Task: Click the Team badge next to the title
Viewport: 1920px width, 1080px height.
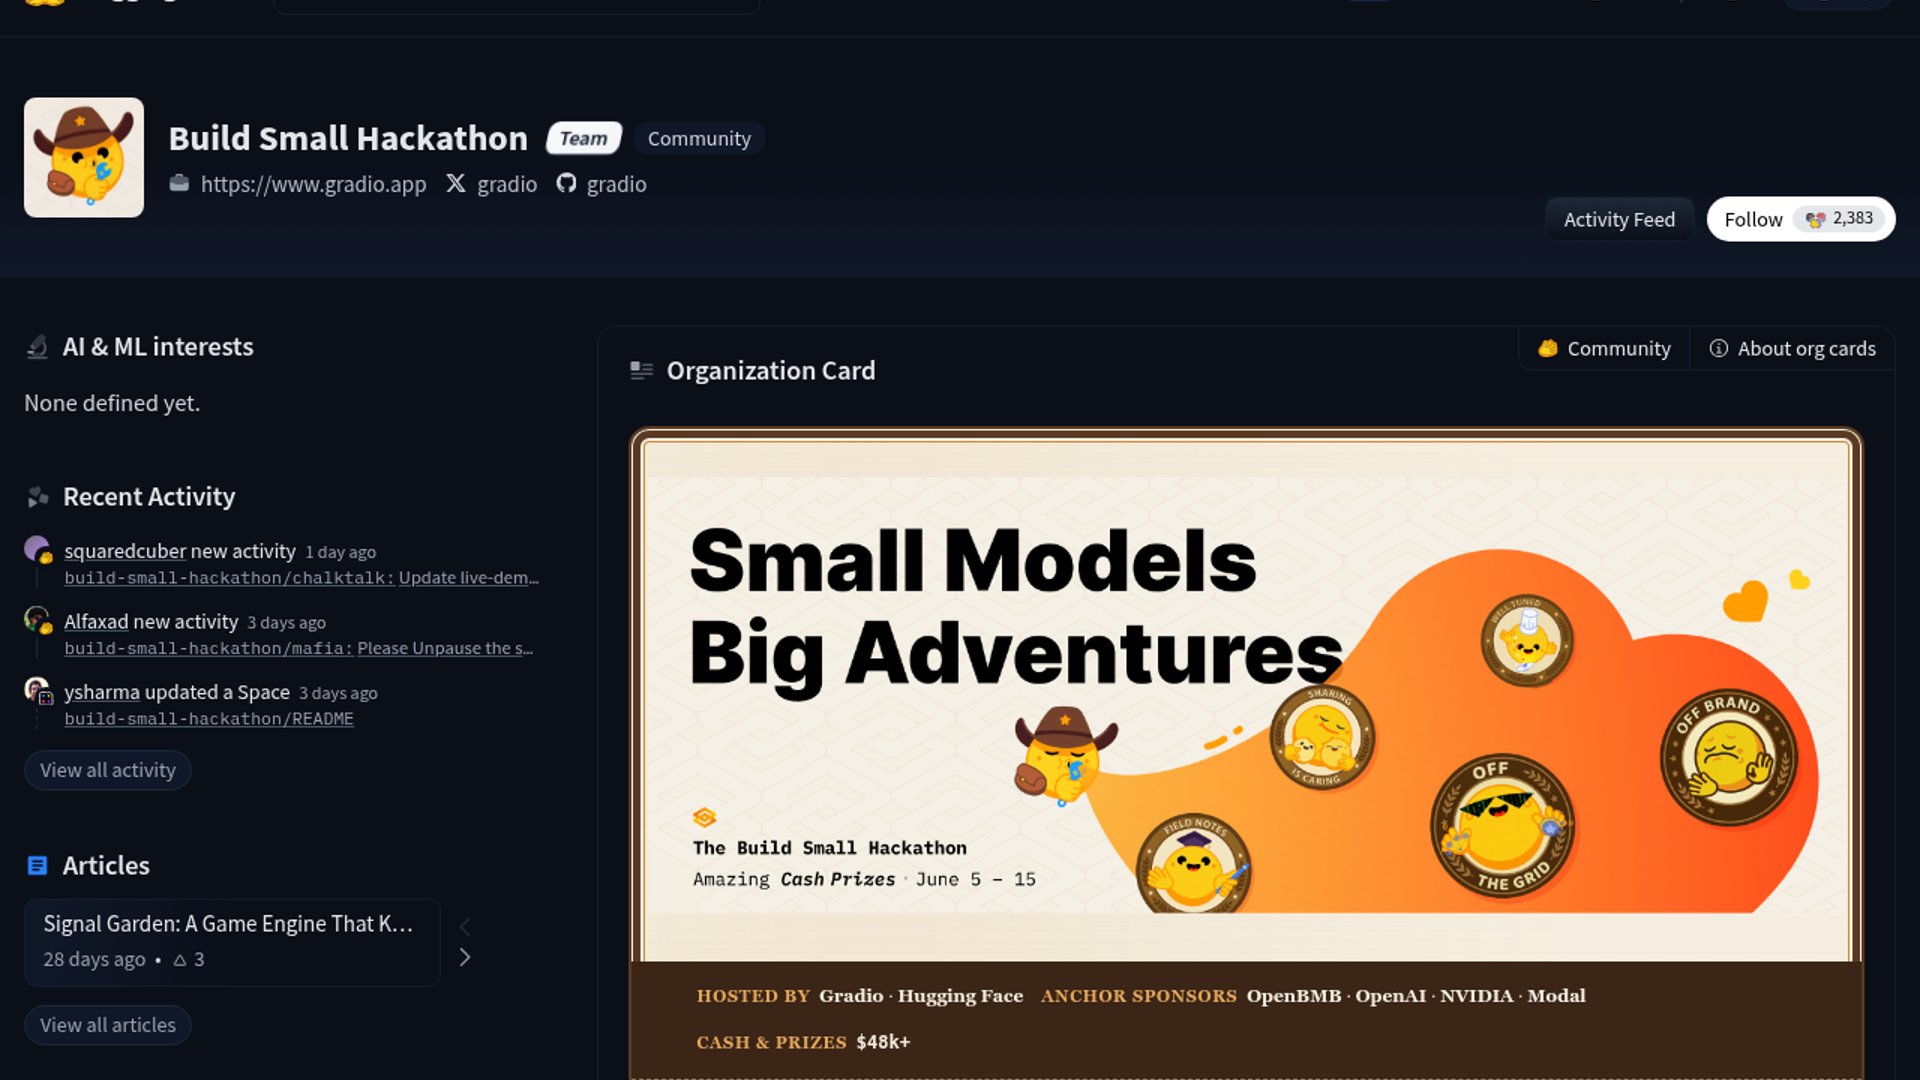Action: (x=584, y=138)
